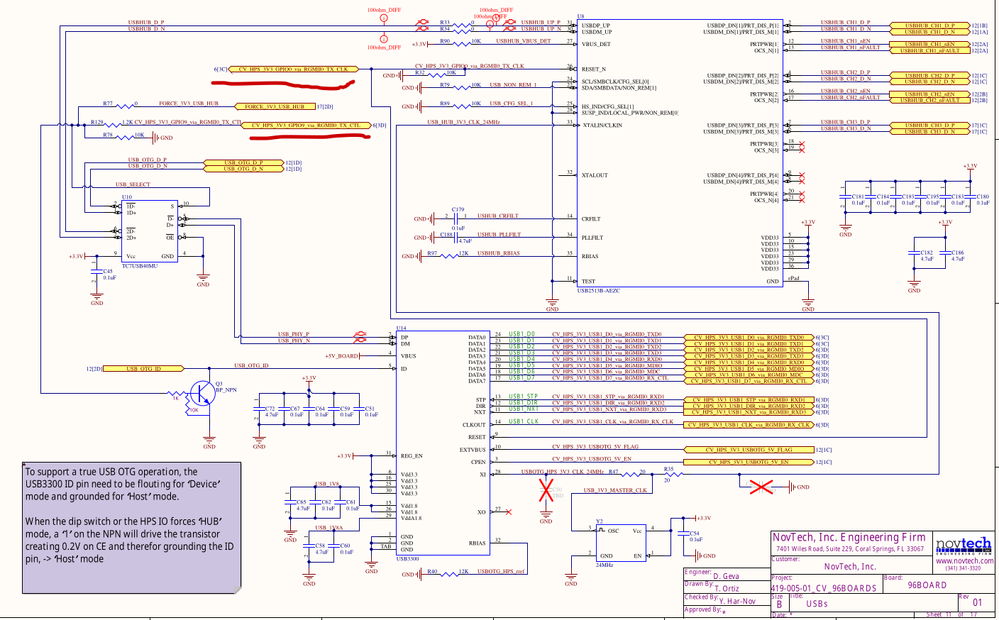Click the CV_HPS_3V3_USBOTG_5V_FLAG port label
This screenshot has width=999, height=620.
click(x=749, y=450)
